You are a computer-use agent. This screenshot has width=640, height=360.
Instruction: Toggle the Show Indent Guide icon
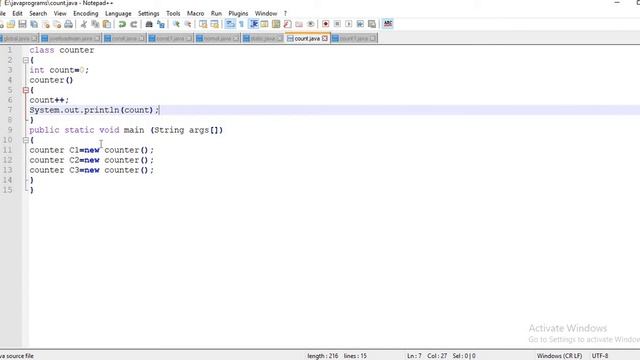point(253,24)
